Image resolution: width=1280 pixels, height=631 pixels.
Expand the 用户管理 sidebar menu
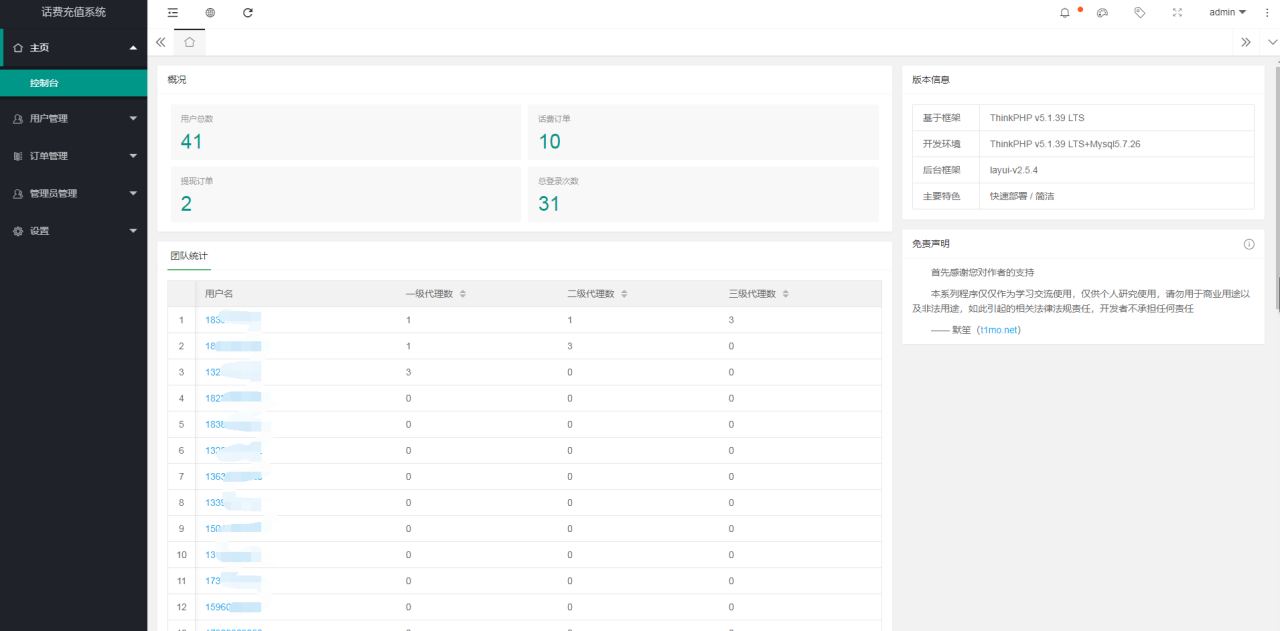point(73,119)
